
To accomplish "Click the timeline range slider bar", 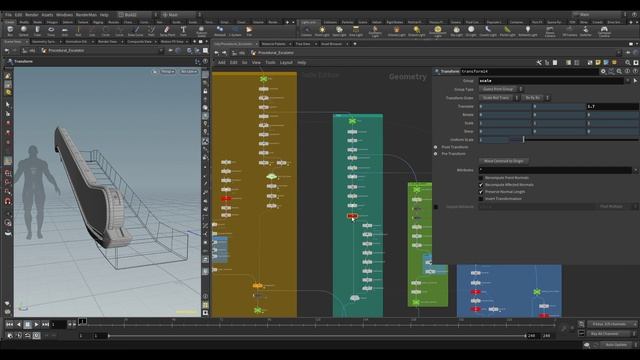I will 317,336.
